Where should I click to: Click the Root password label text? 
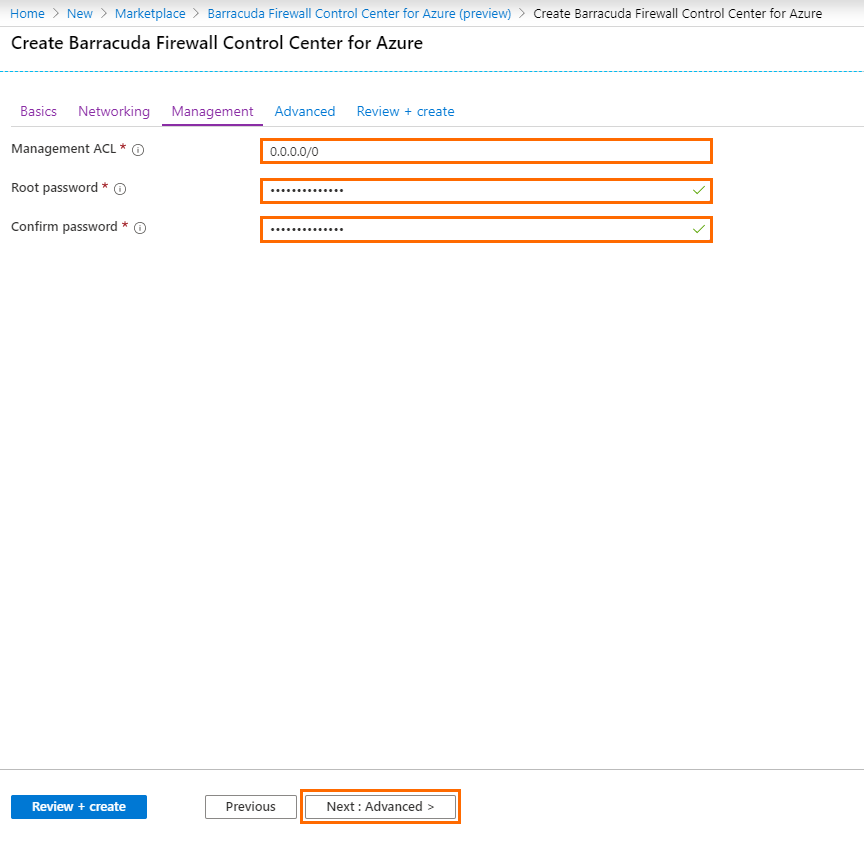pos(55,188)
